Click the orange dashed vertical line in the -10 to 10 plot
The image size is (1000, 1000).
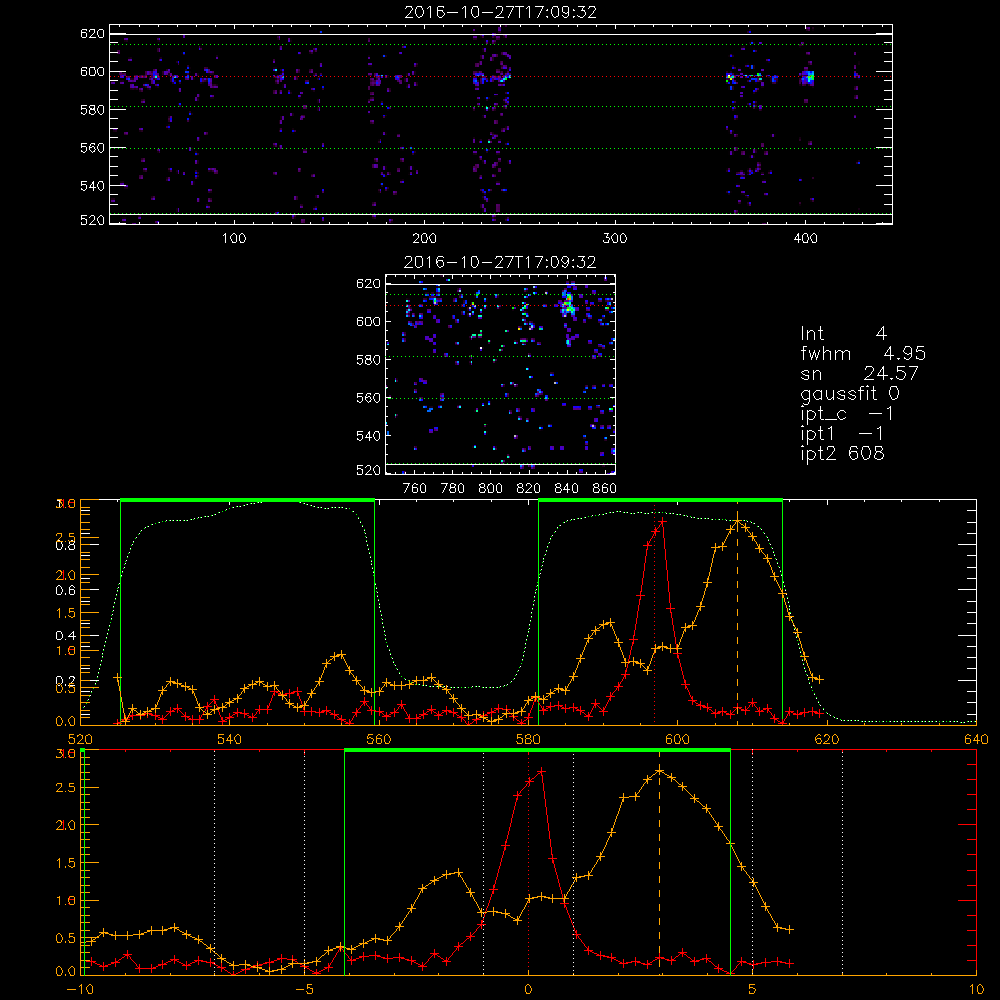[x=659, y=862]
